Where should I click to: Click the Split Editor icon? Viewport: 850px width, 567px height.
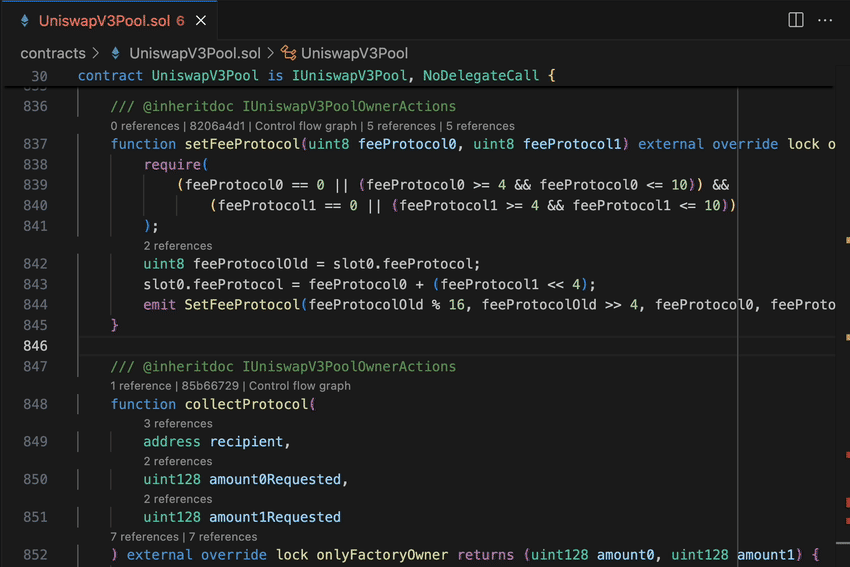coord(796,20)
